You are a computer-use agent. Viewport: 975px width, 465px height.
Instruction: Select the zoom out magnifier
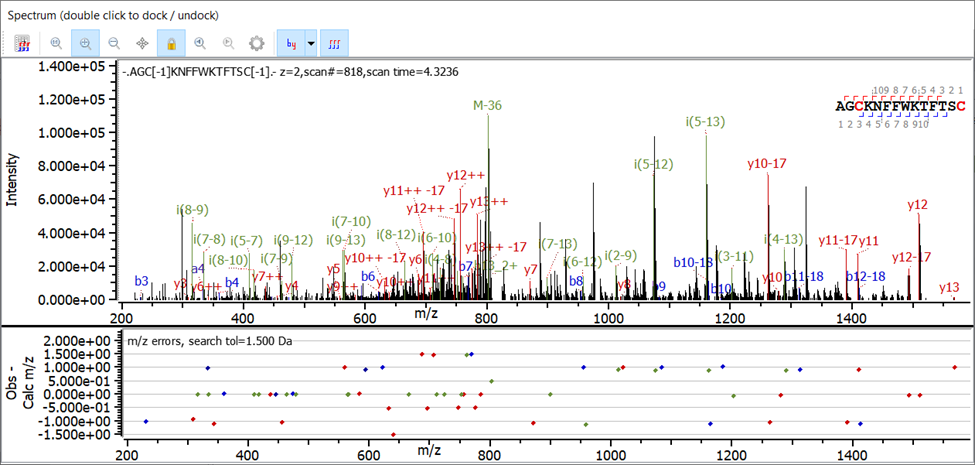tap(114, 44)
